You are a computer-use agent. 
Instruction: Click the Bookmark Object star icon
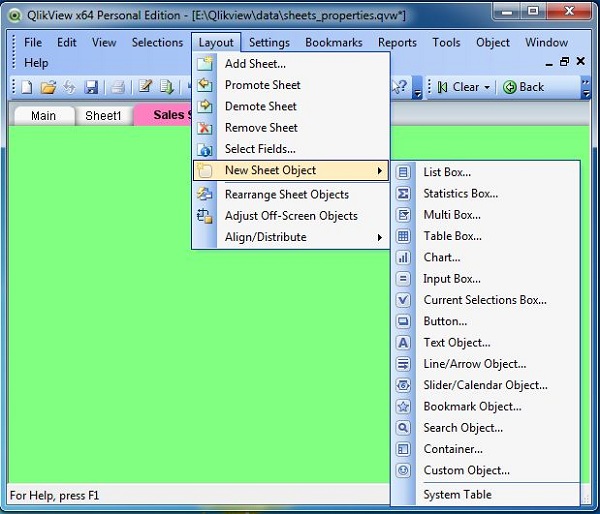pyautogui.click(x=403, y=406)
